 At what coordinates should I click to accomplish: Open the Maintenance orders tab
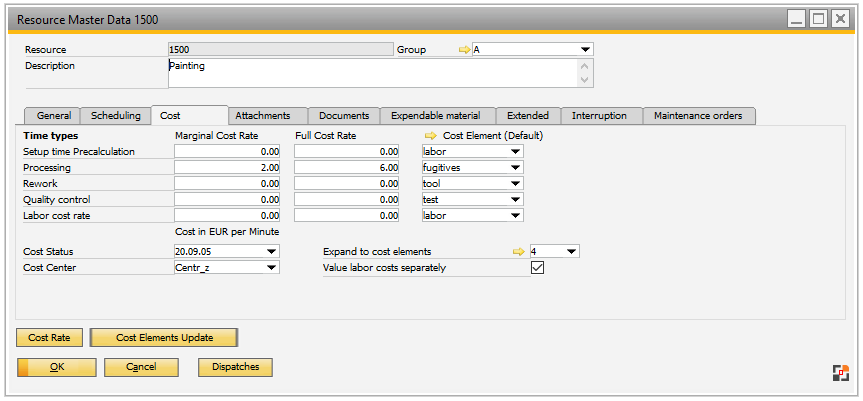(x=698, y=116)
